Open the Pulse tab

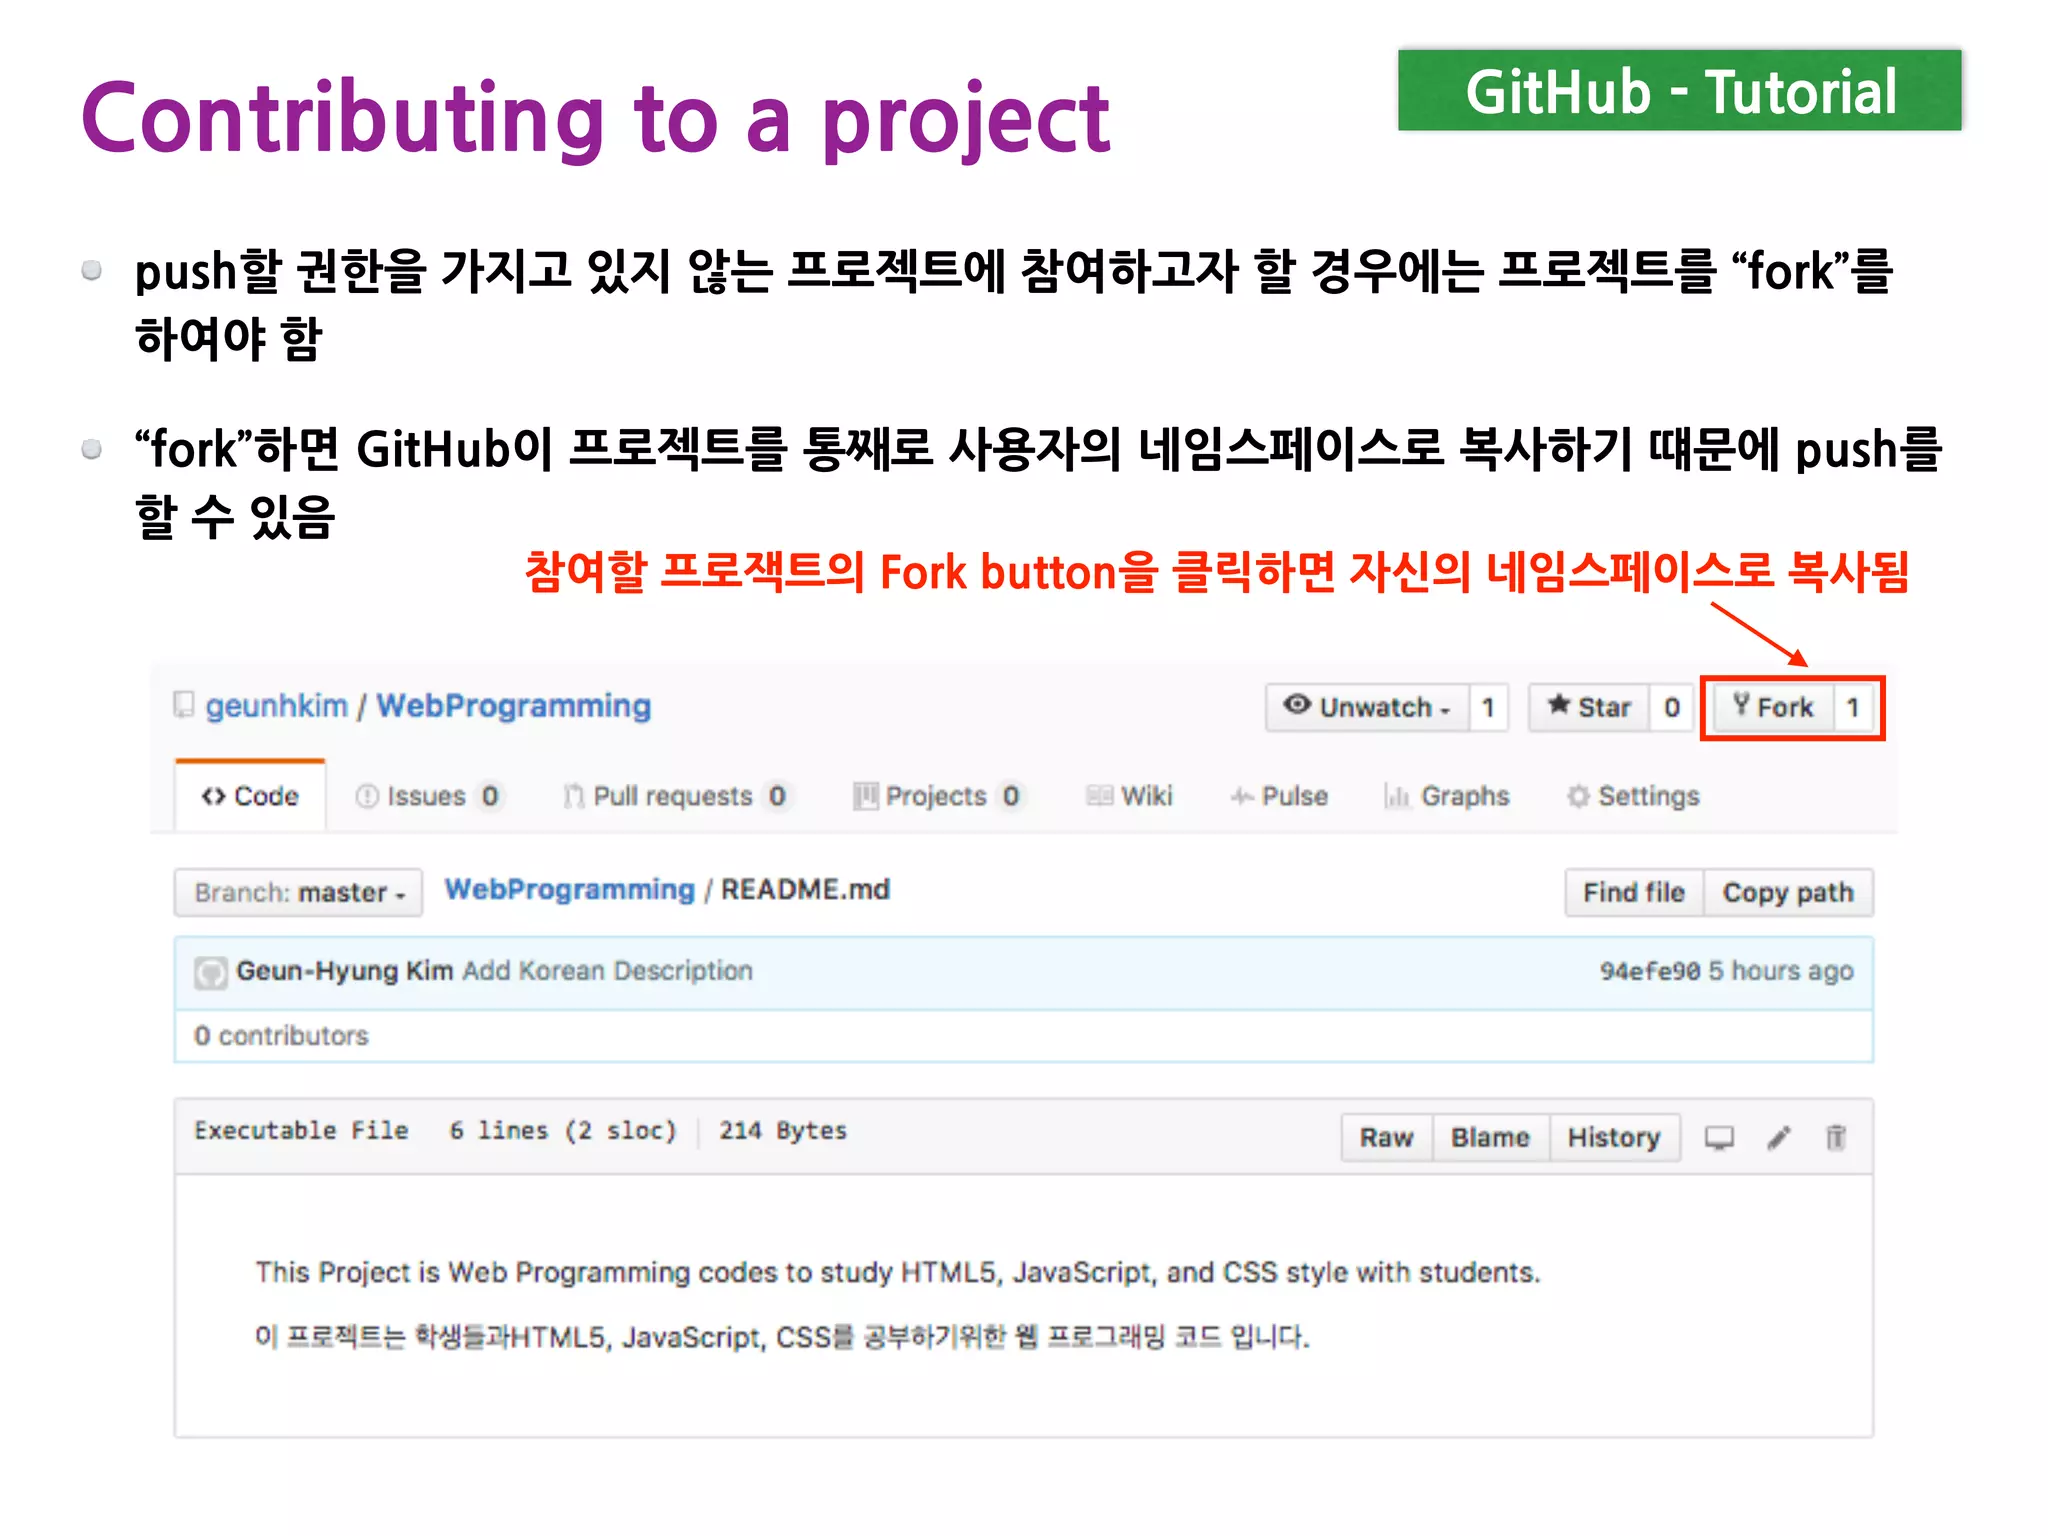(x=1280, y=796)
